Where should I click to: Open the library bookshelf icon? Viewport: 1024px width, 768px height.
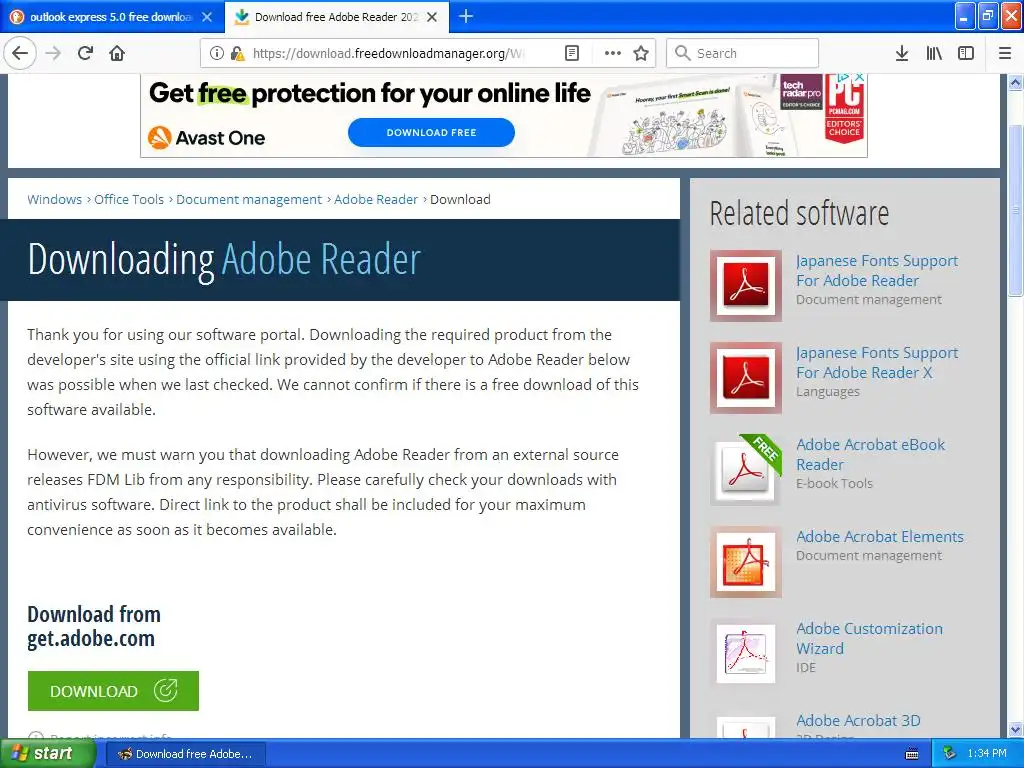934,53
